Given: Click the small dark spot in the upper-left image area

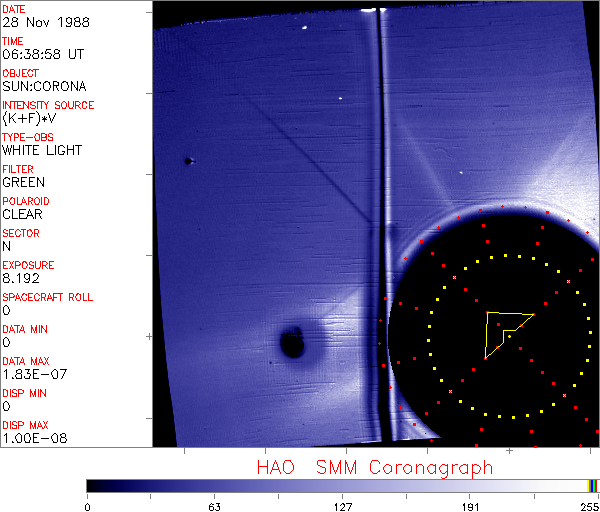Looking at the screenshot, I should 188,160.
